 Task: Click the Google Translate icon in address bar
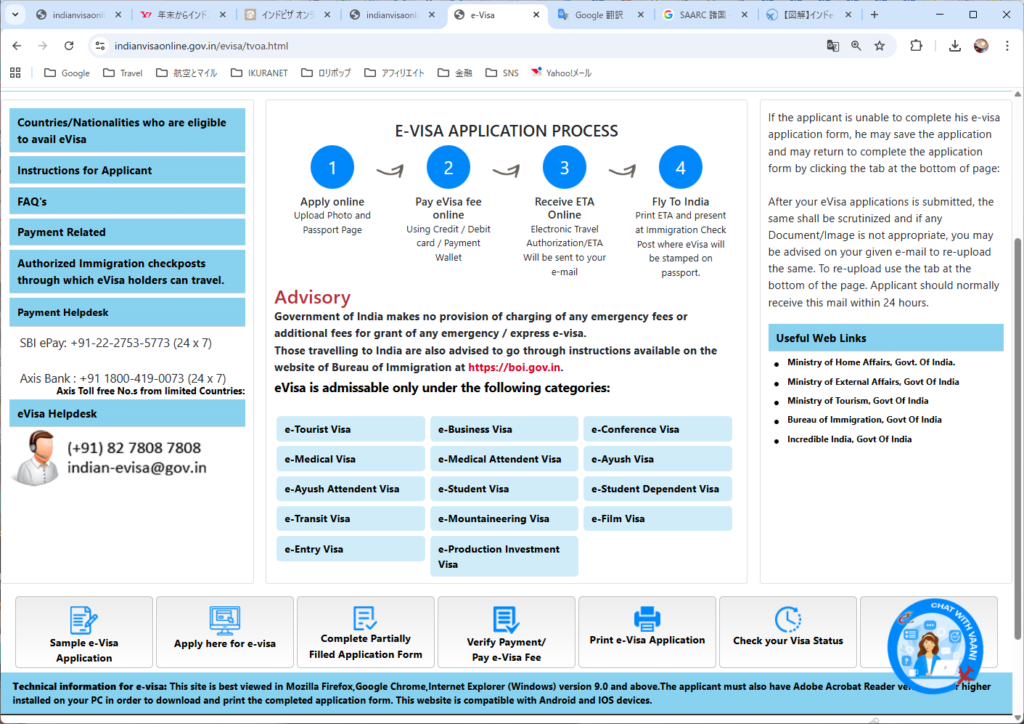pyautogui.click(x=832, y=46)
